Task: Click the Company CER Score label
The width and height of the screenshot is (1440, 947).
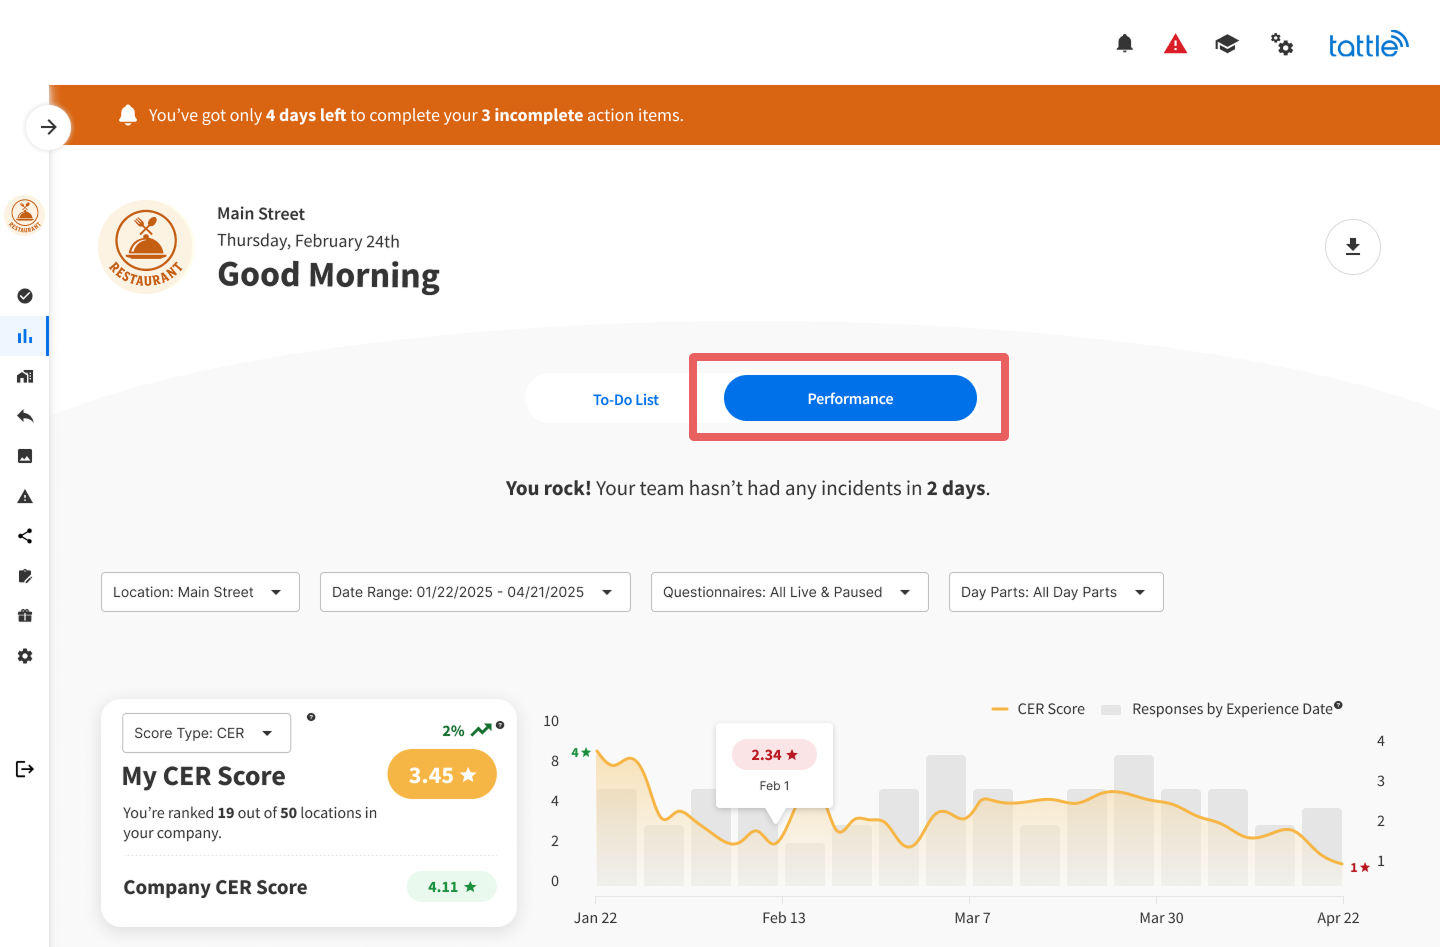Action: [x=215, y=887]
